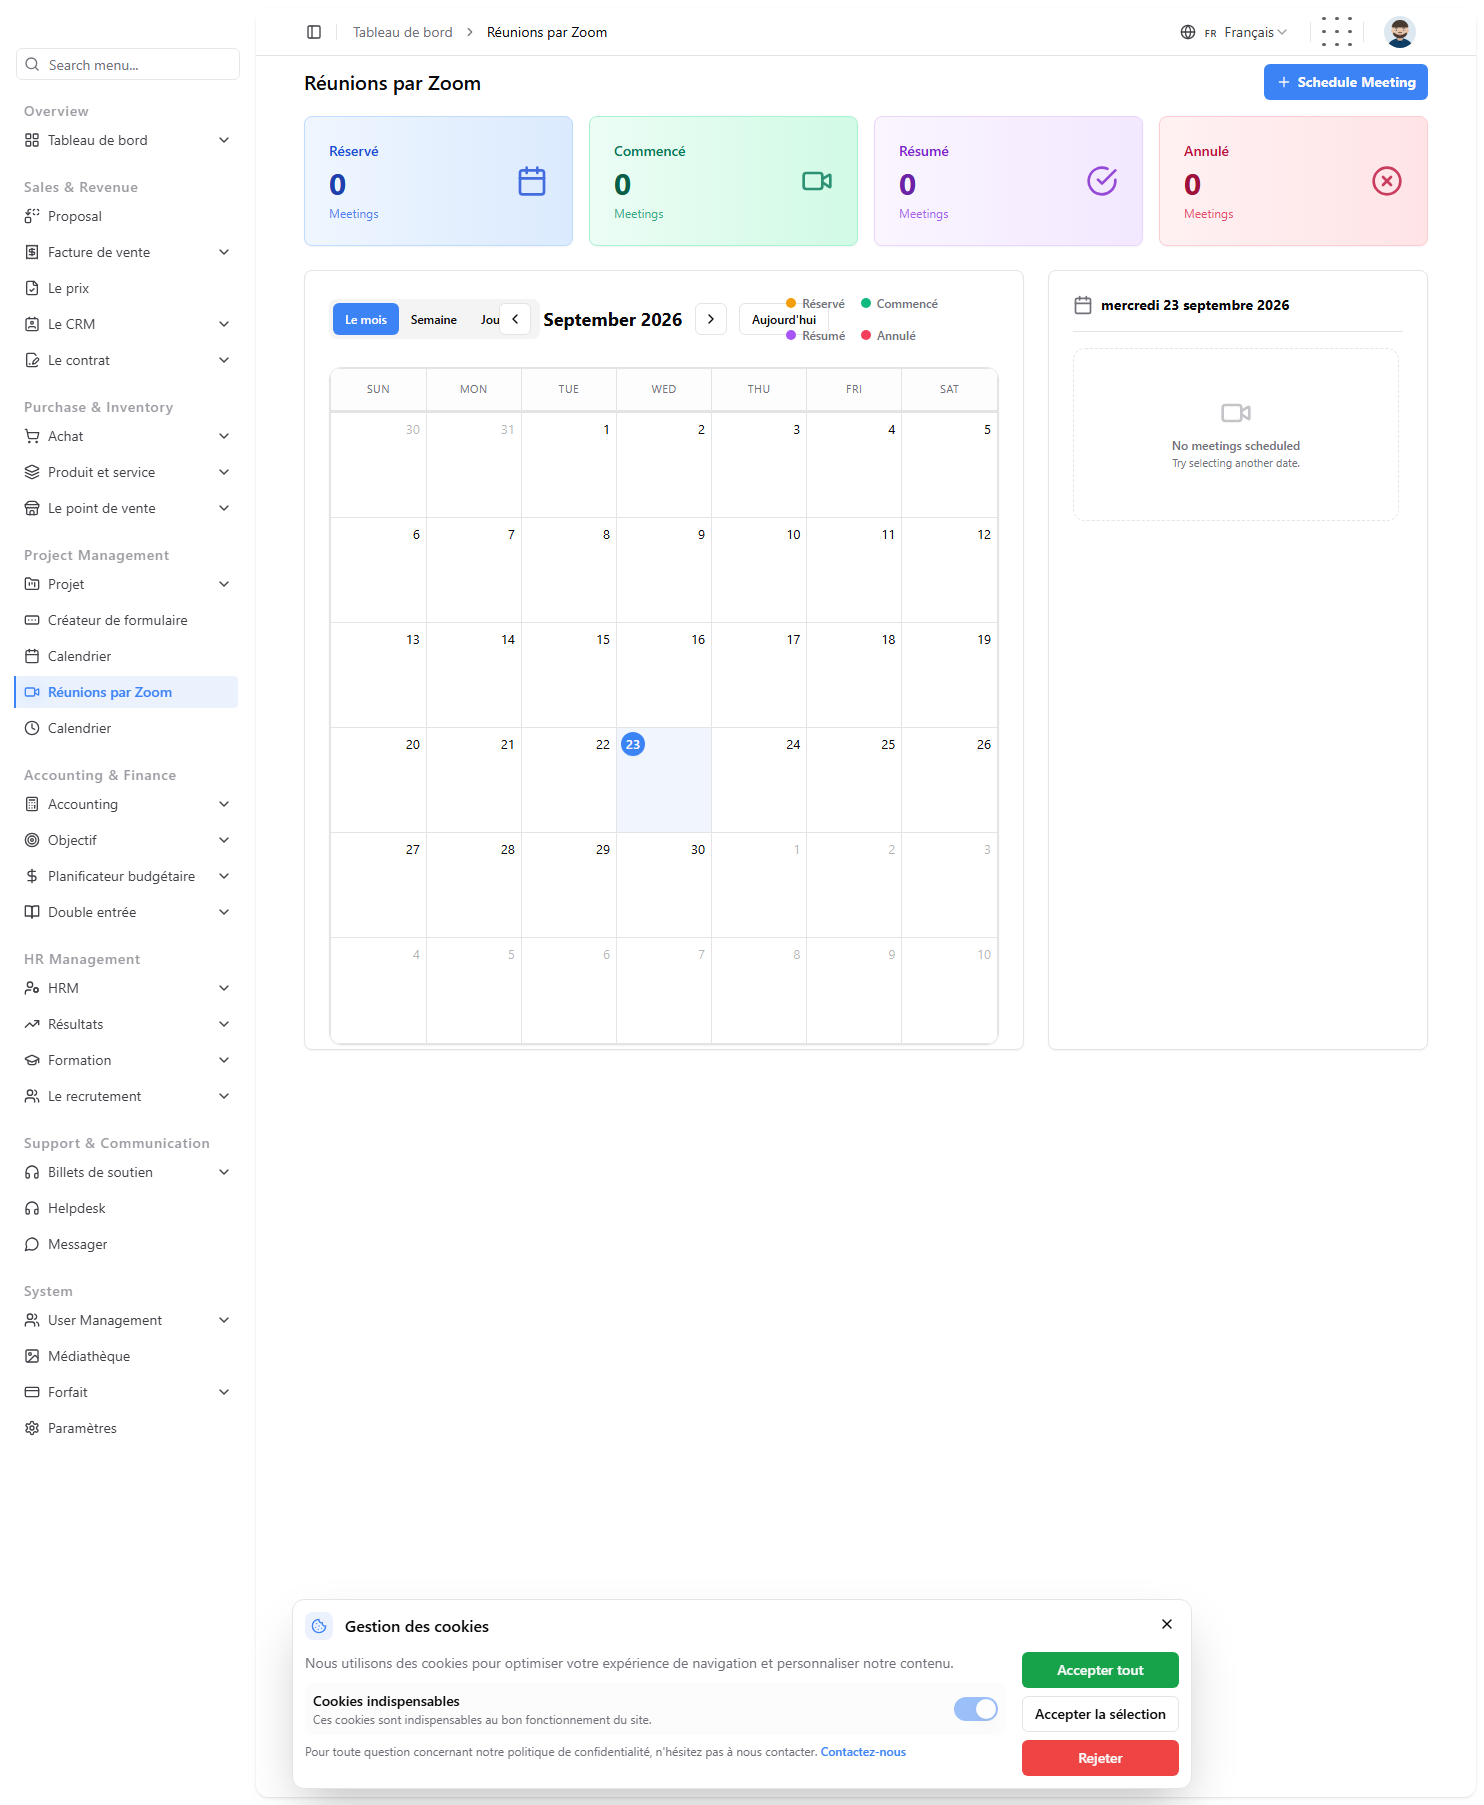Open the user avatar profile menu
The height and width of the screenshot is (1805, 1484).
(x=1400, y=32)
